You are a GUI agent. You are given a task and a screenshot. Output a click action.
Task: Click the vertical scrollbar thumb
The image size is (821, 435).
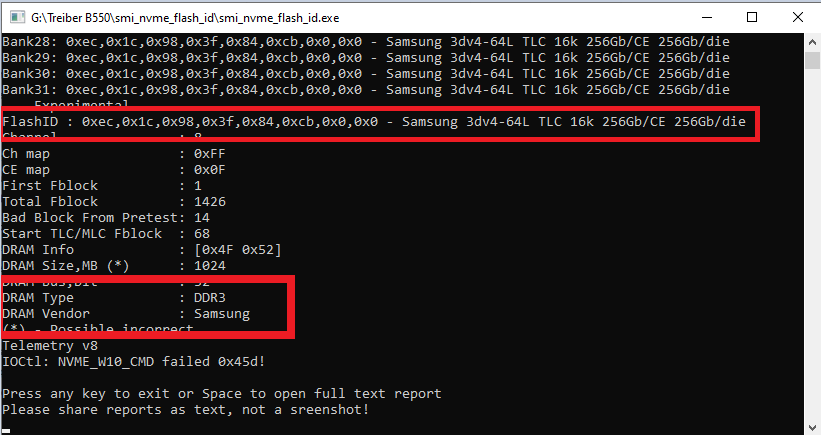pos(812,60)
